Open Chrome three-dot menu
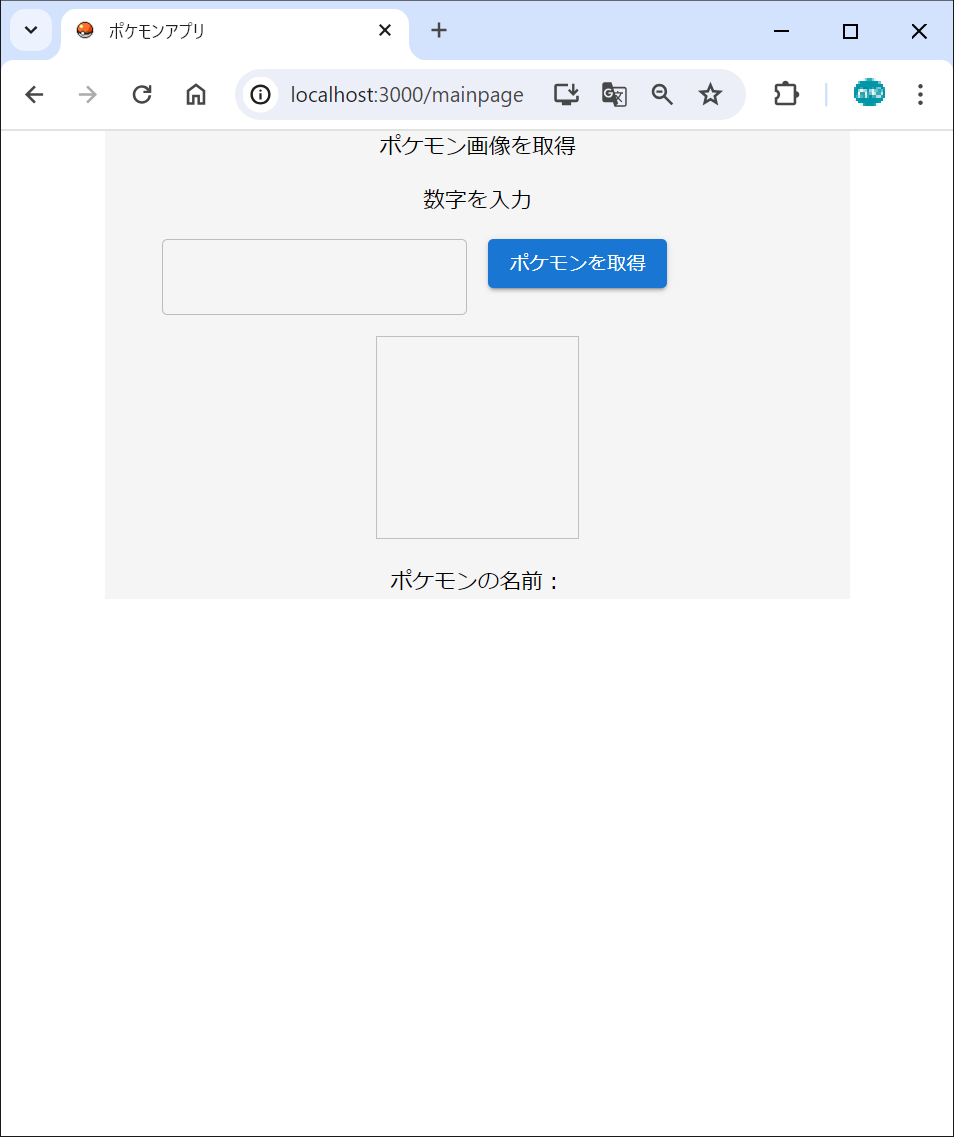The width and height of the screenshot is (954, 1137). click(920, 94)
